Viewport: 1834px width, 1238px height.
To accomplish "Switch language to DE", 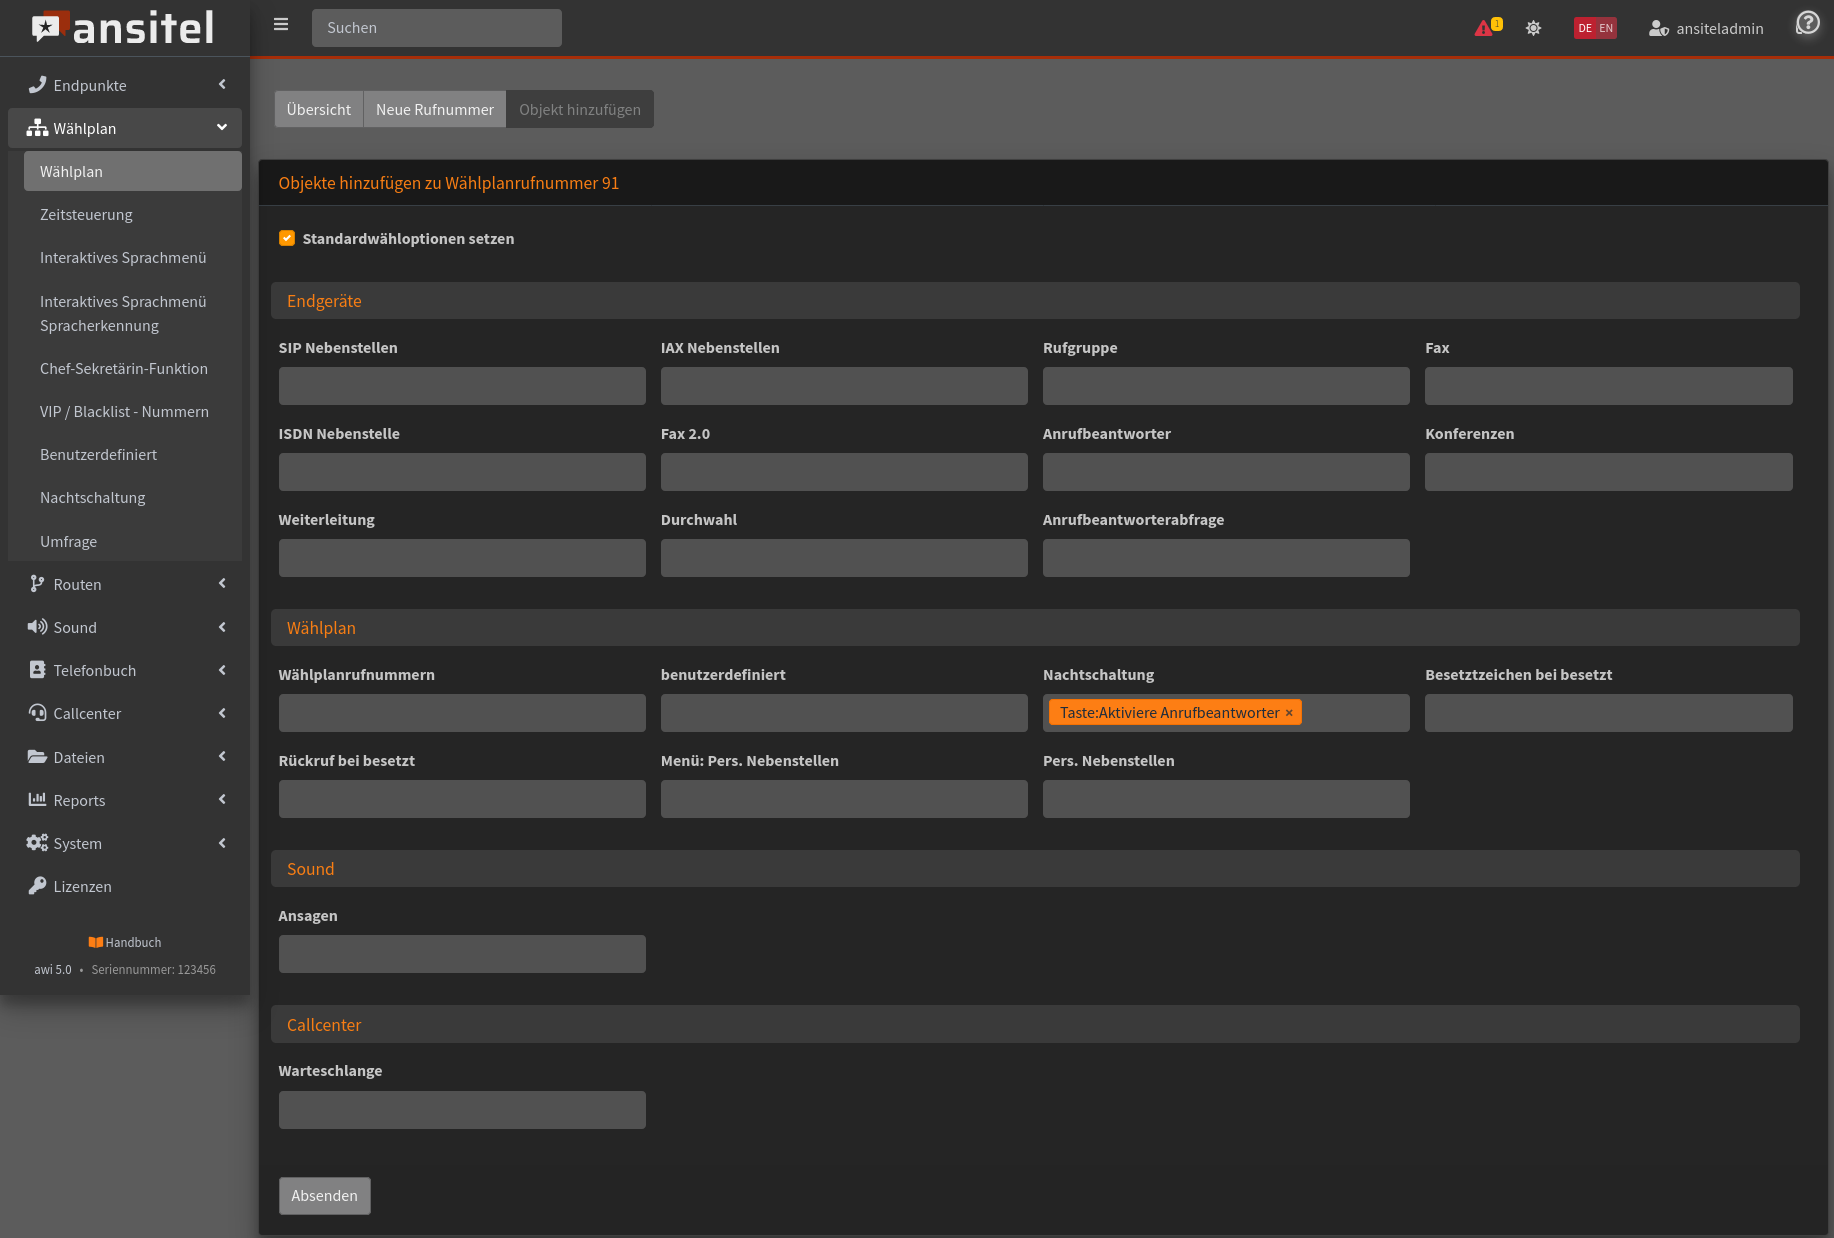I will 1585,28.
